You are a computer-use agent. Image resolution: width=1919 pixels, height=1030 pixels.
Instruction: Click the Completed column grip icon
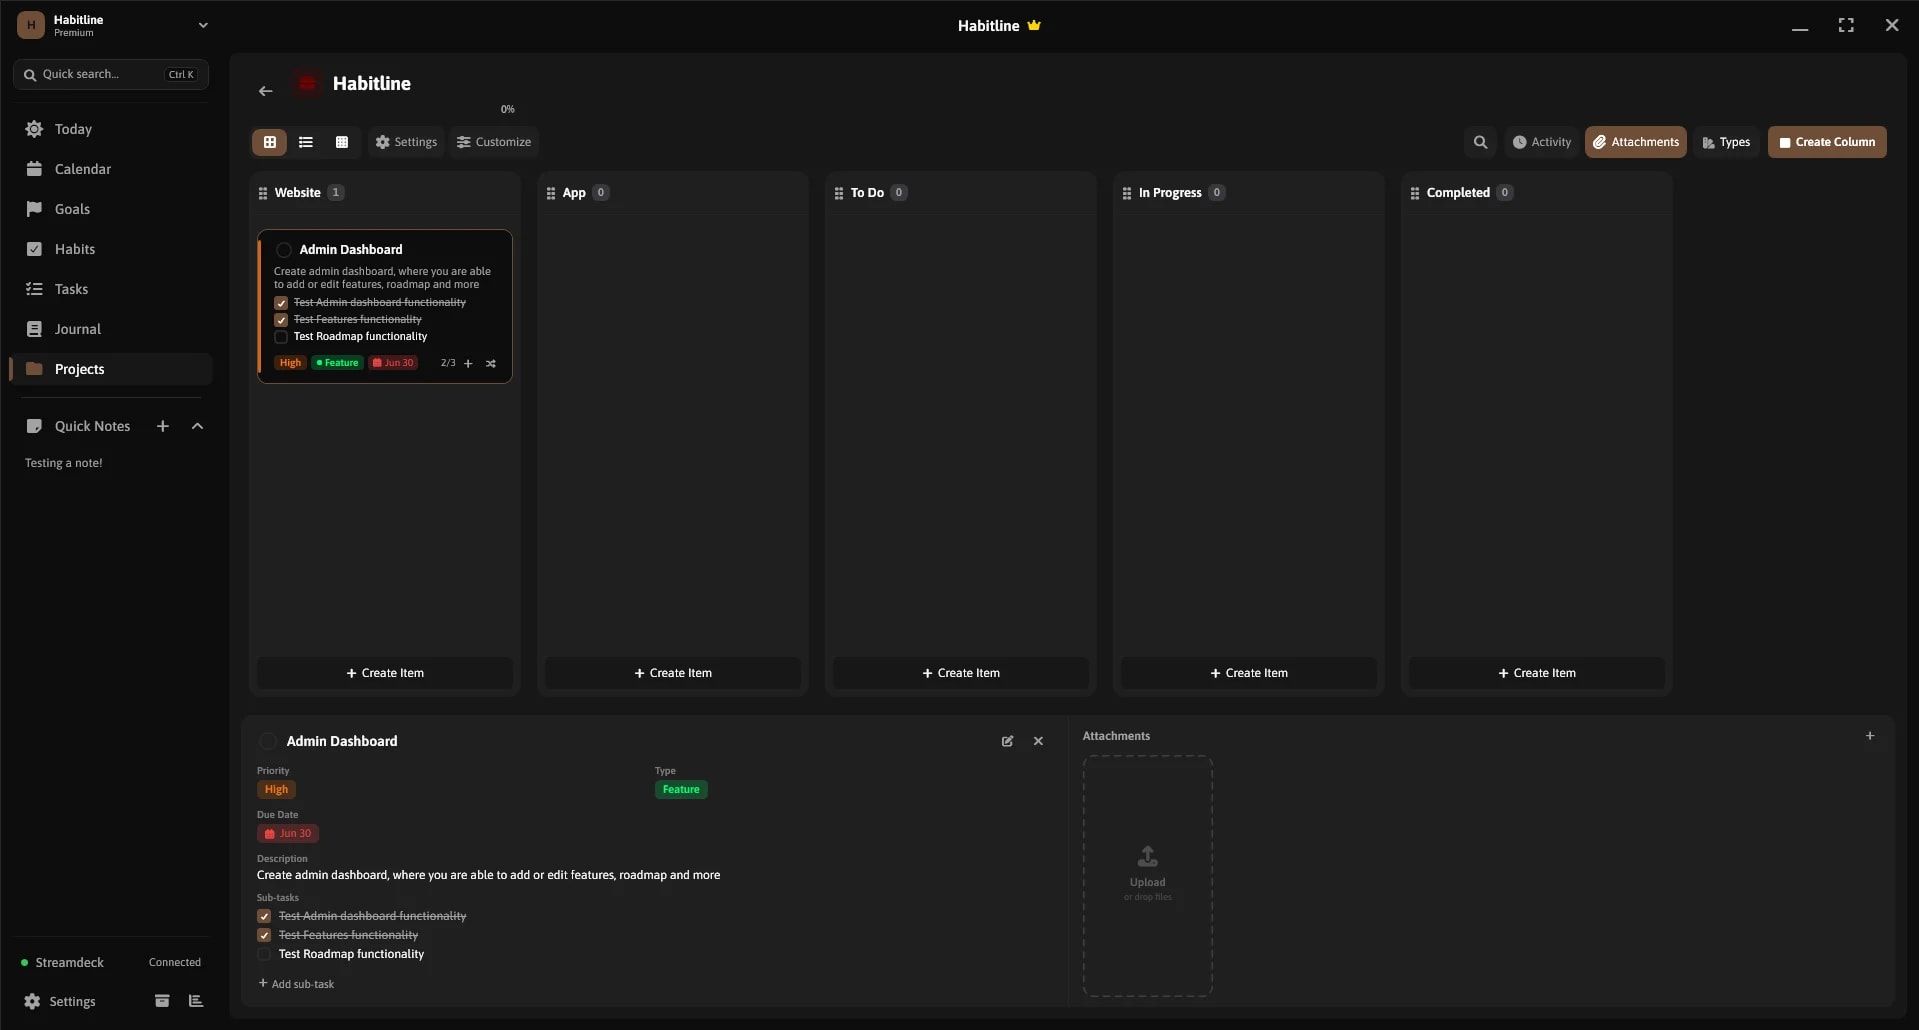(1414, 193)
